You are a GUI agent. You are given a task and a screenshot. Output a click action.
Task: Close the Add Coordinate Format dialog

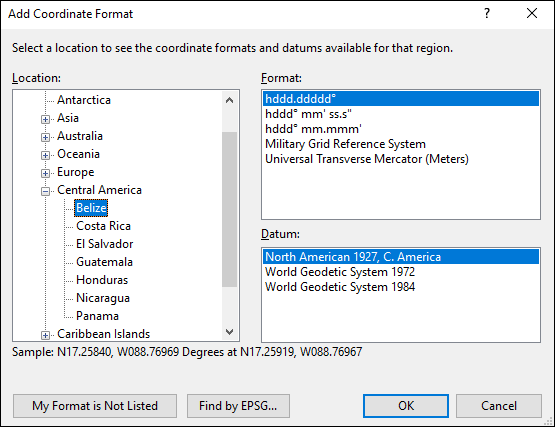point(532,13)
